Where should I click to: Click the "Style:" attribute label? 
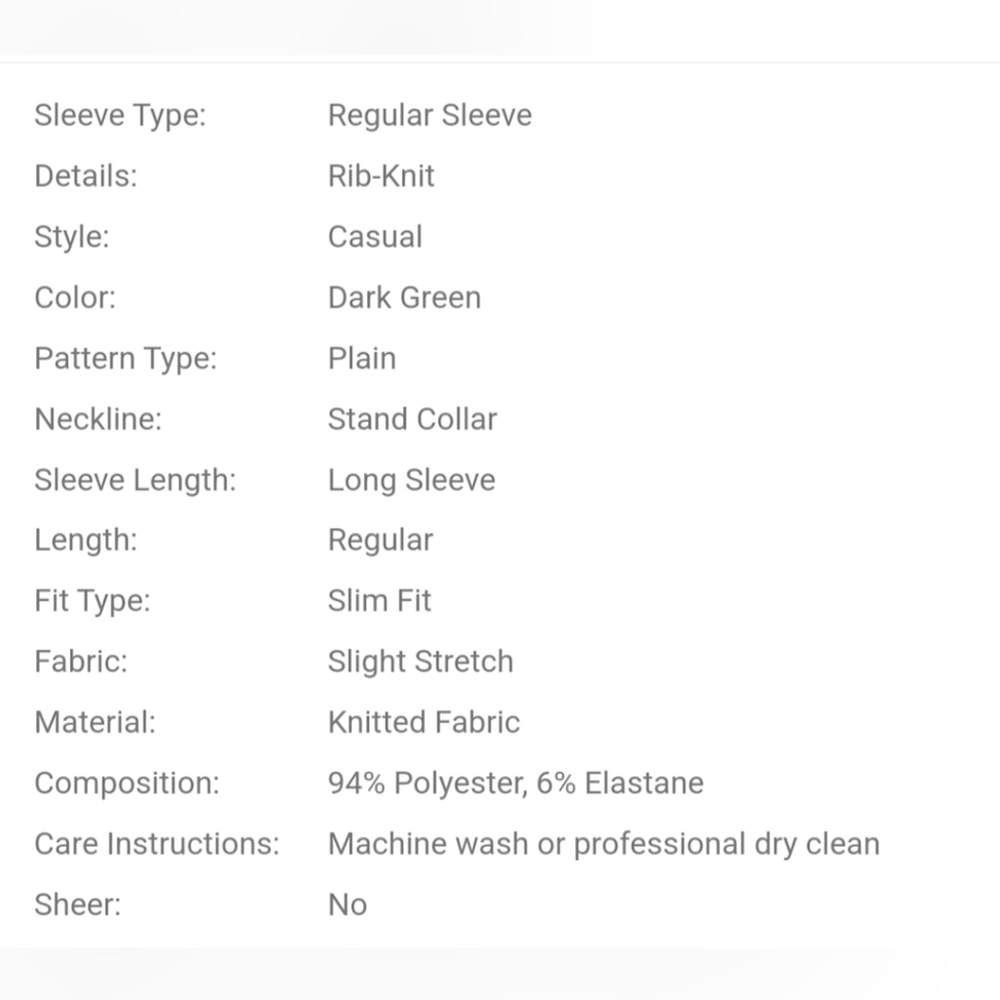[x=72, y=237]
